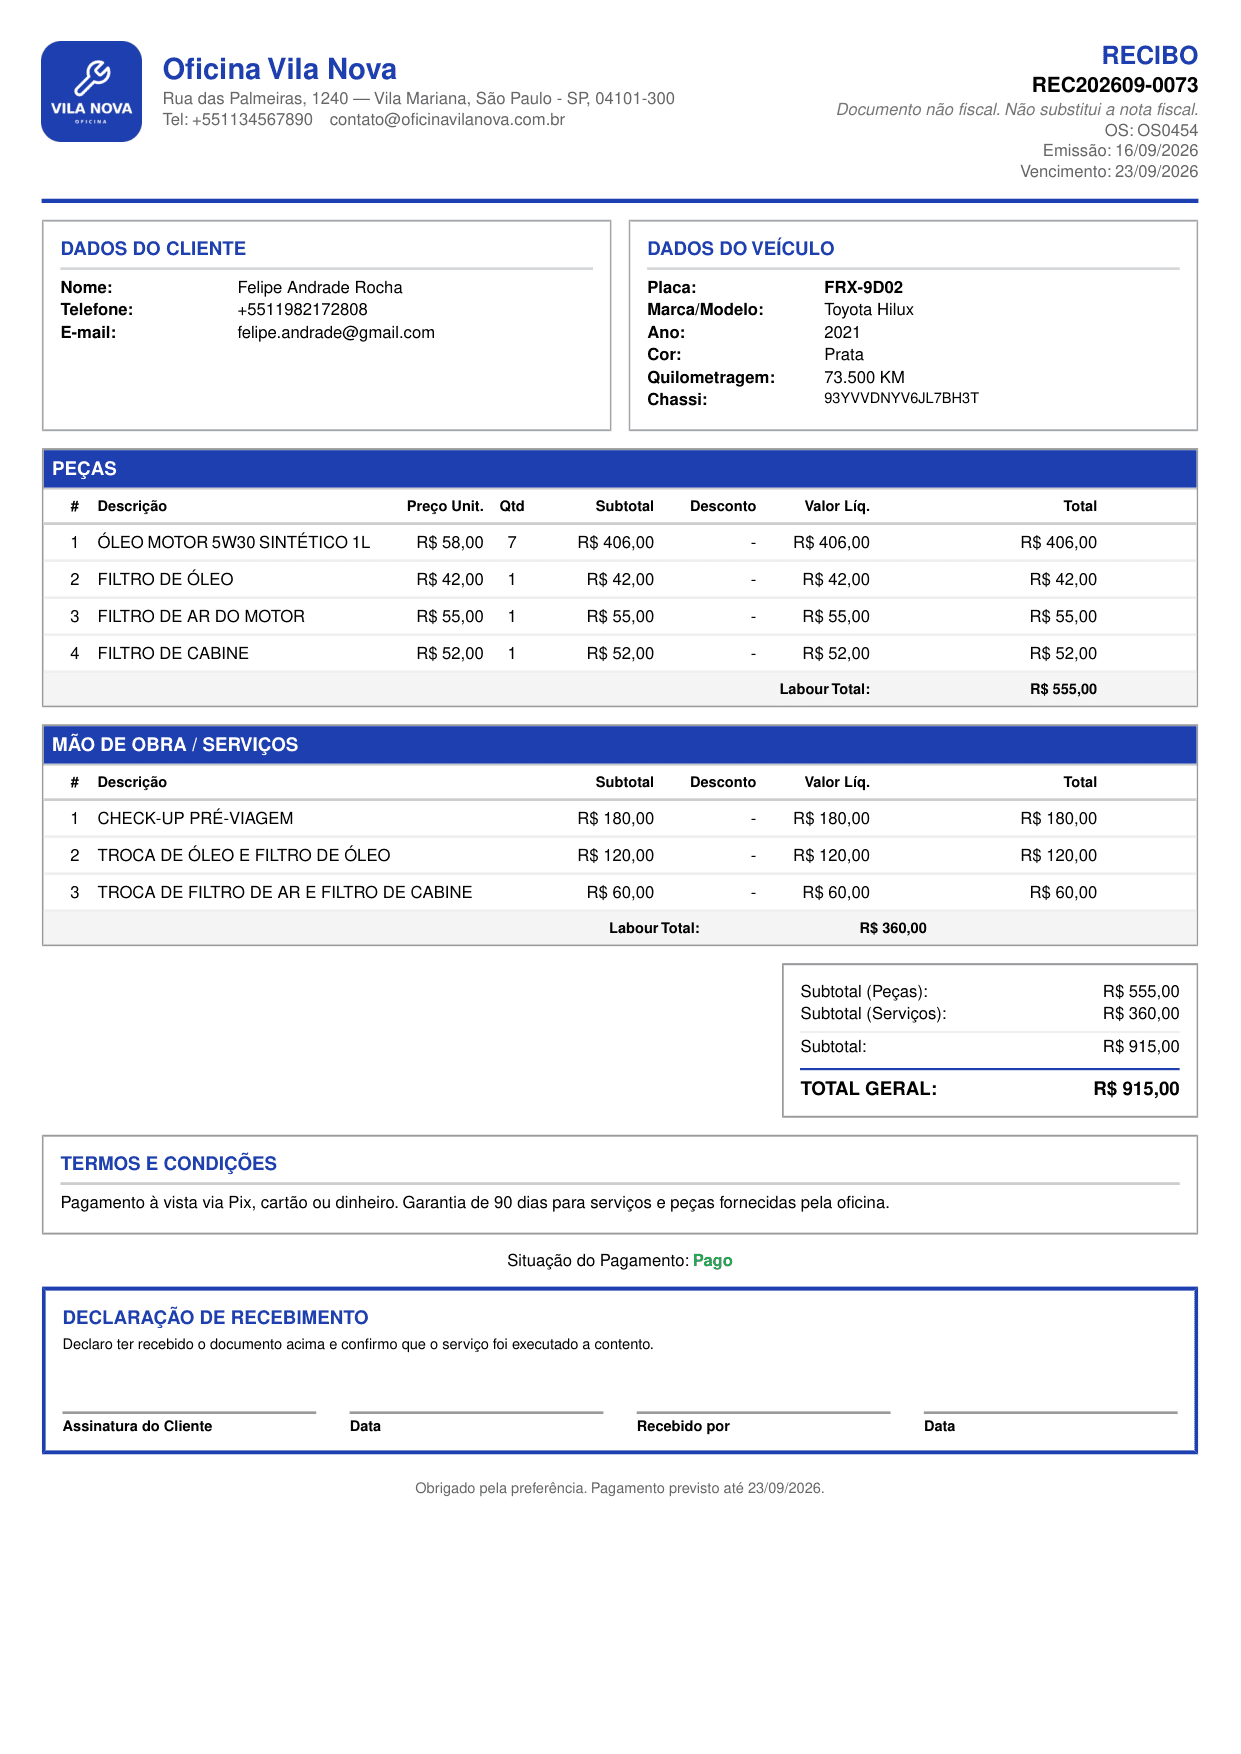Screen dimensions: 1241x1754
Task: Click the Subtotal (Peças): summary label
Action: pos(864,991)
